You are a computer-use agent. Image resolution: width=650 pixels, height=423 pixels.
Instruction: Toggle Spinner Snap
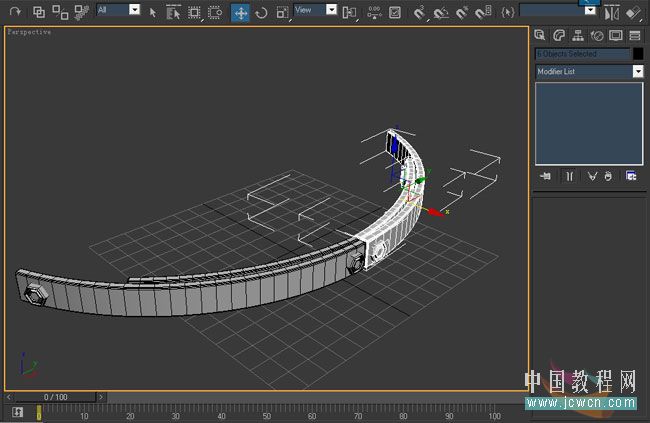click(483, 12)
